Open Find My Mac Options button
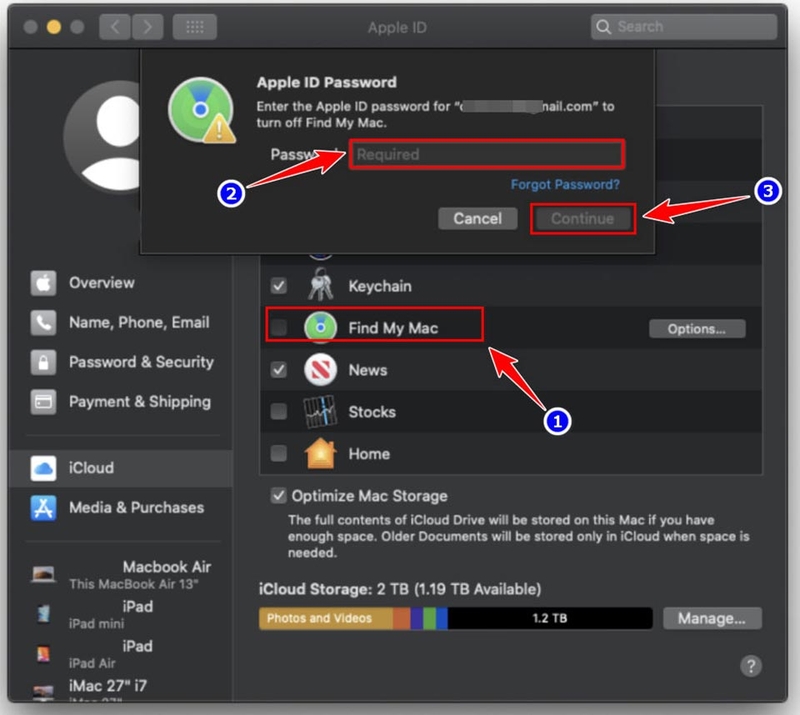 tap(697, 329)
